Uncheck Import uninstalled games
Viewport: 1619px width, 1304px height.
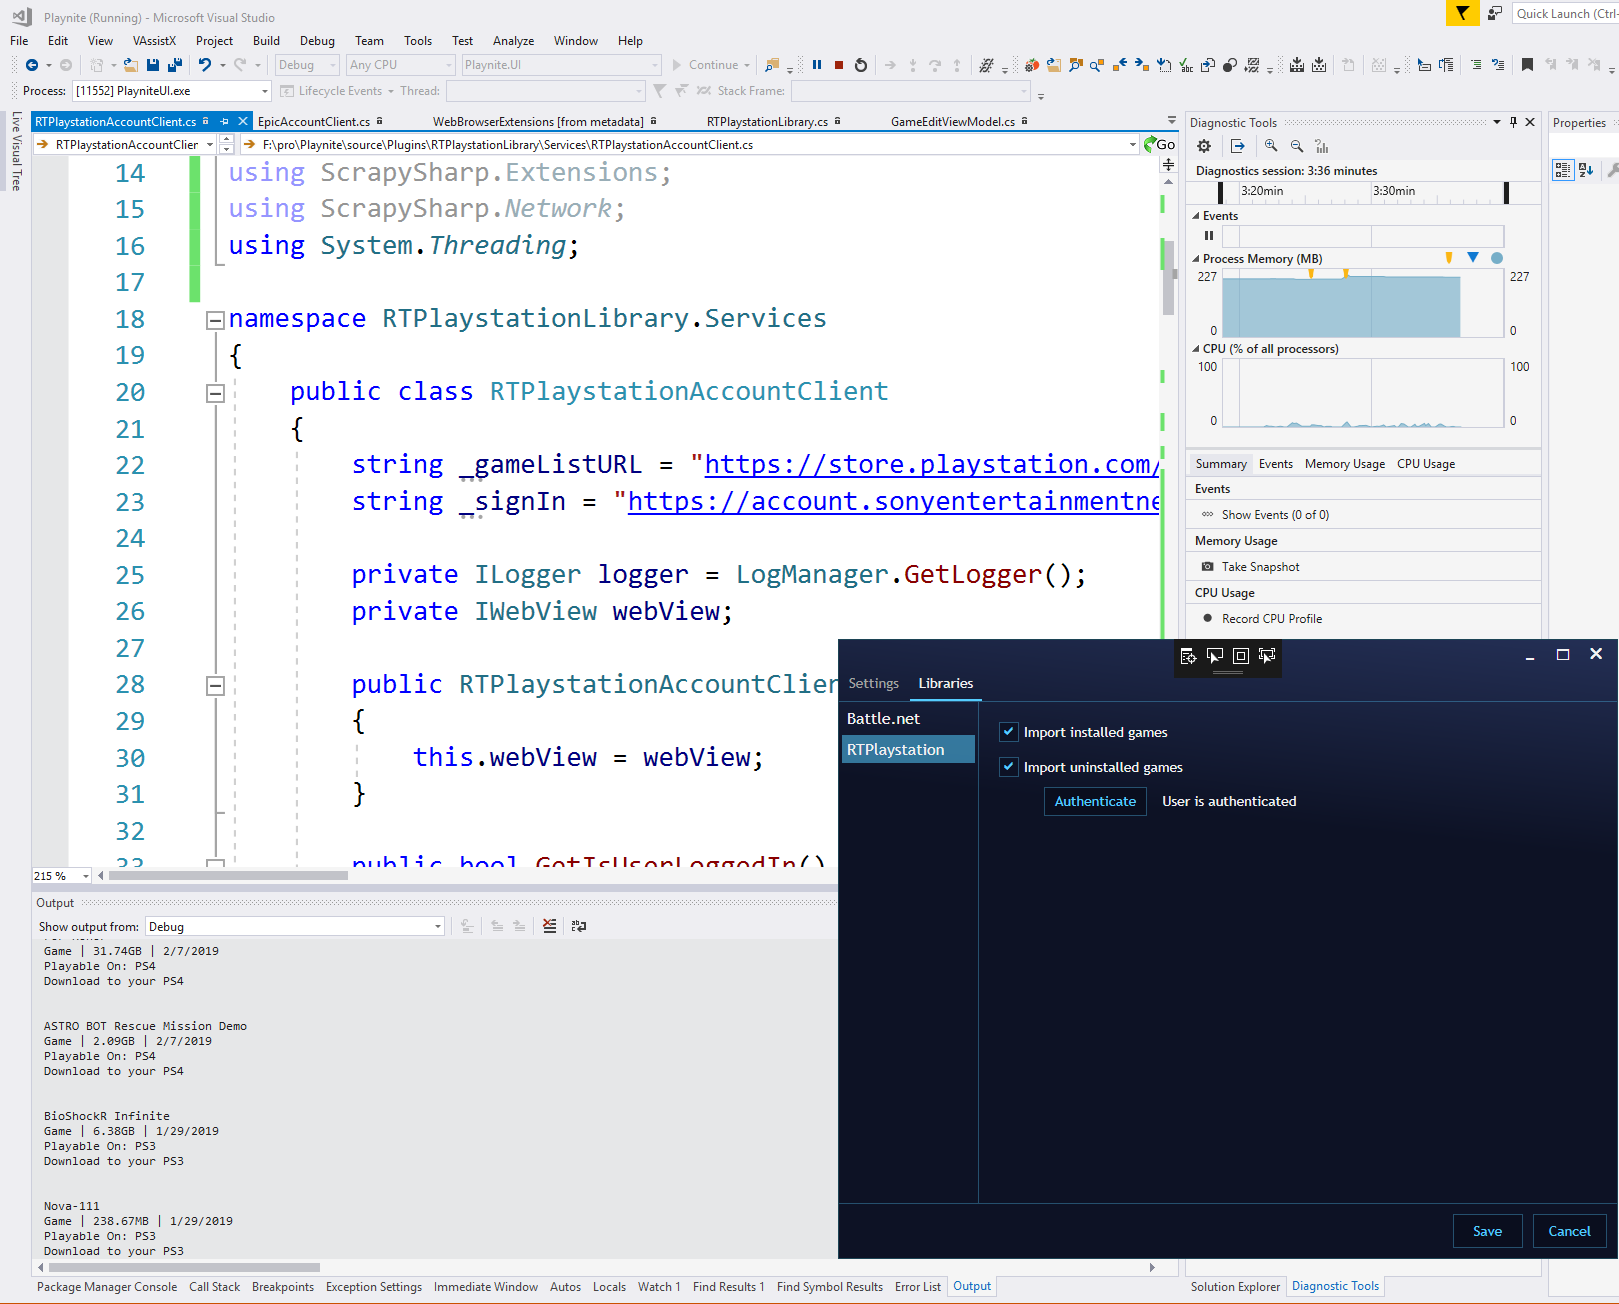click(1009, 767)
